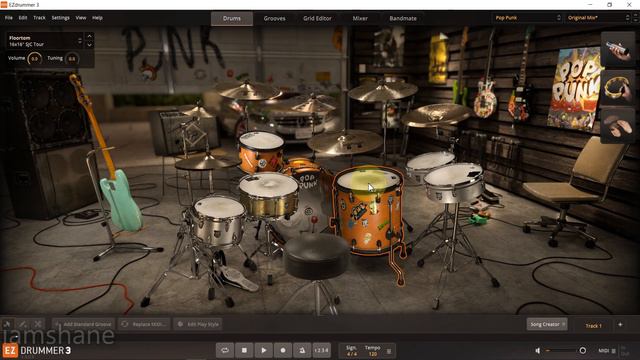The width and height of the screenshot is (640, 360).
Task: Adjust the Floortom Tuning knob
Action: tap(72, 59)
